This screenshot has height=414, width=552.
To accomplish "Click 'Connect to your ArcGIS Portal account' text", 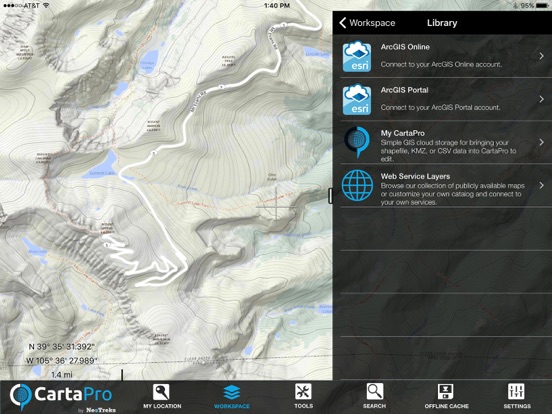I will pyautogui.click(x=440, y=107).
